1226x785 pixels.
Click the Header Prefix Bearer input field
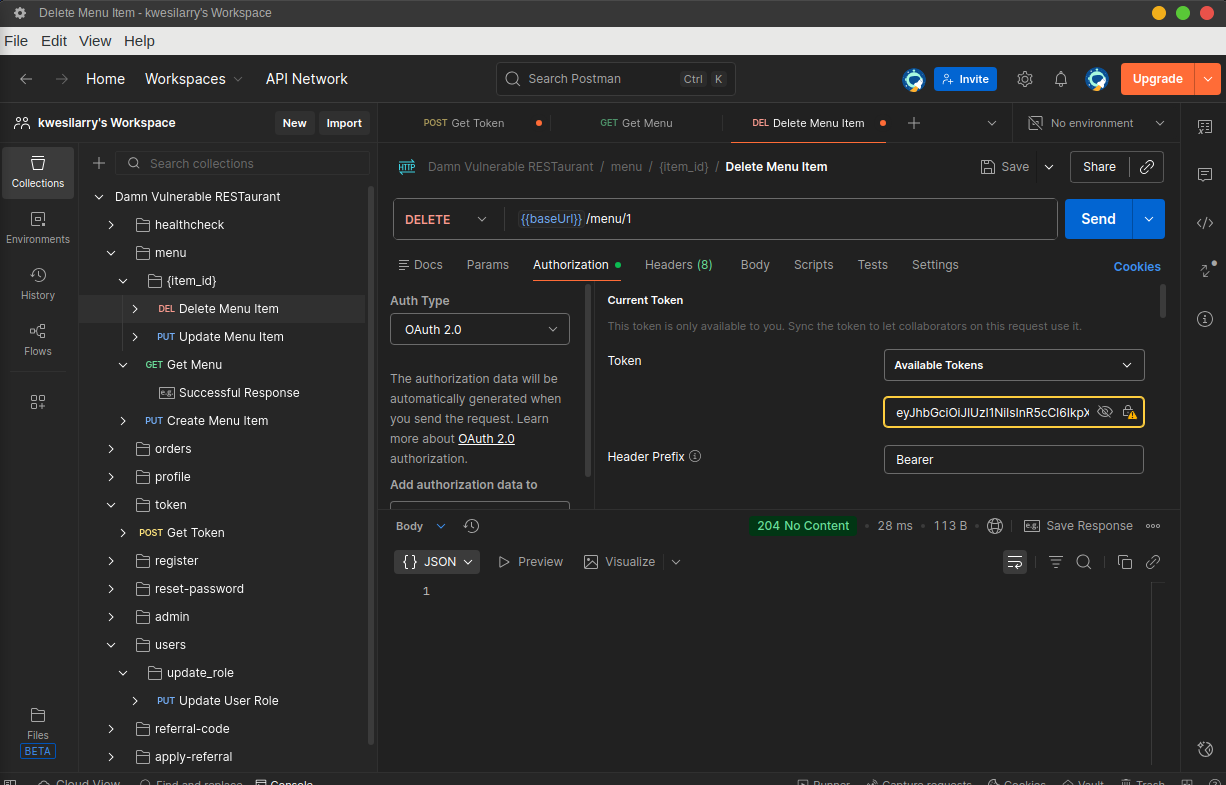click(x=1014, y=460)
